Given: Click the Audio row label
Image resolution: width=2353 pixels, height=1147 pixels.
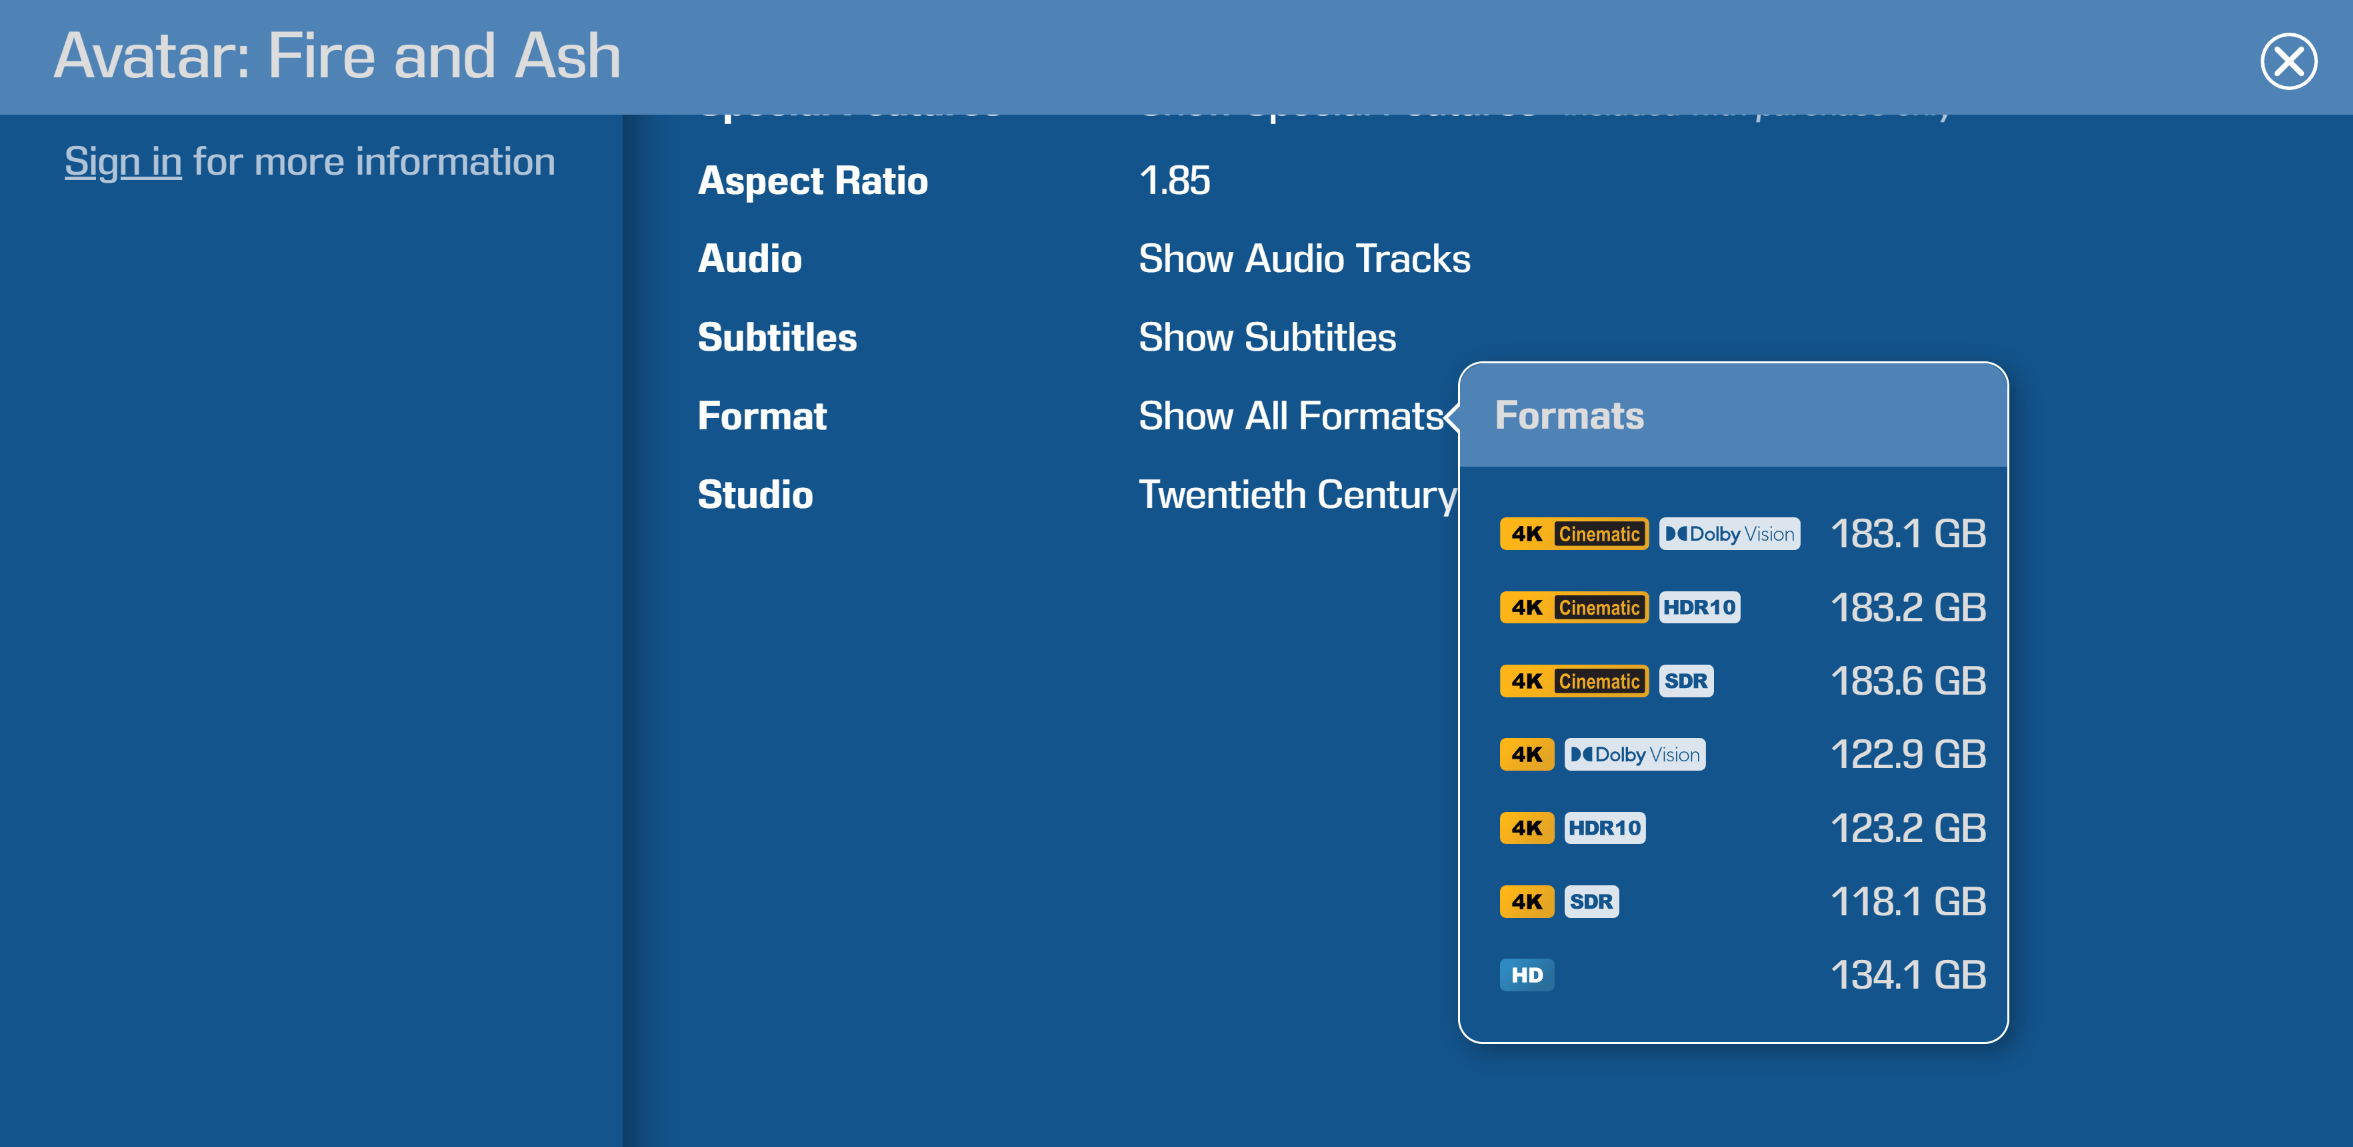Looking at the screenshot, I should [750, 259].
